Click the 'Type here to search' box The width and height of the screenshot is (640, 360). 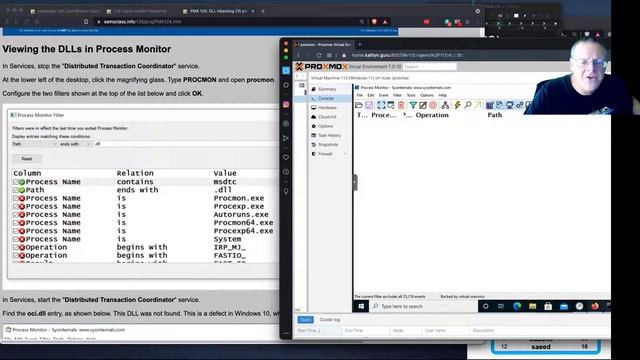point(424,306)
